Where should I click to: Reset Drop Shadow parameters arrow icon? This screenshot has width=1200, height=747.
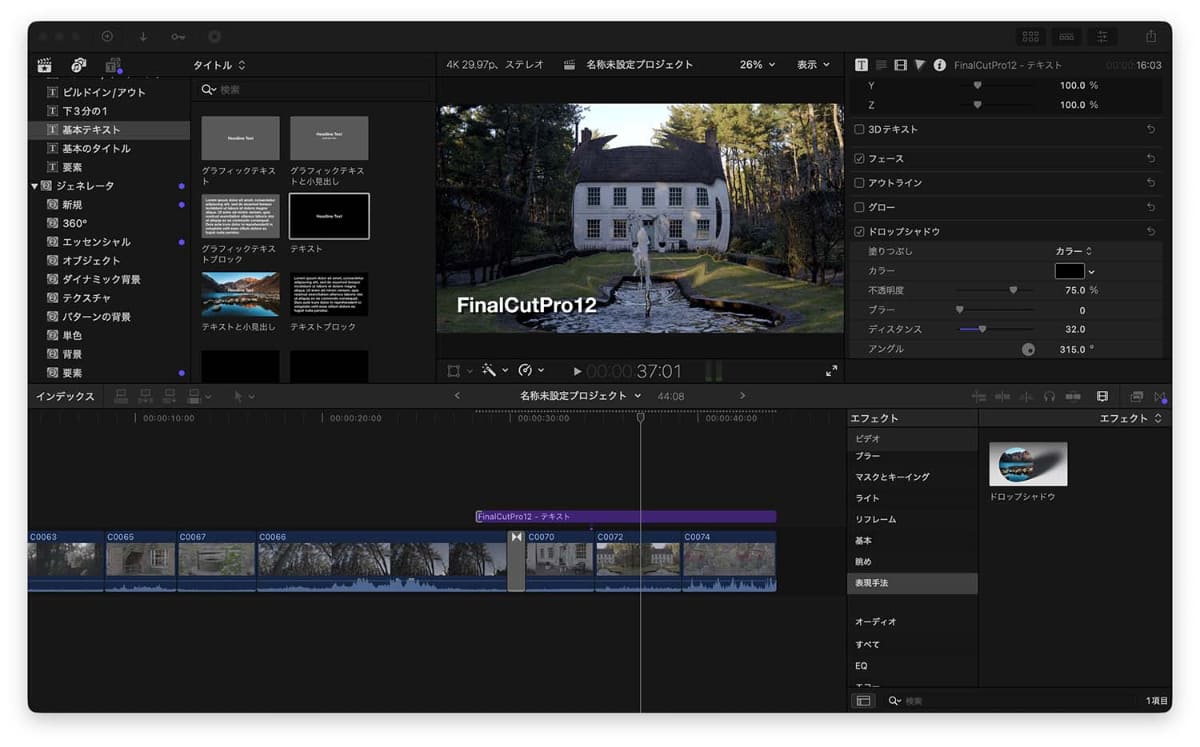point(1151,232)
